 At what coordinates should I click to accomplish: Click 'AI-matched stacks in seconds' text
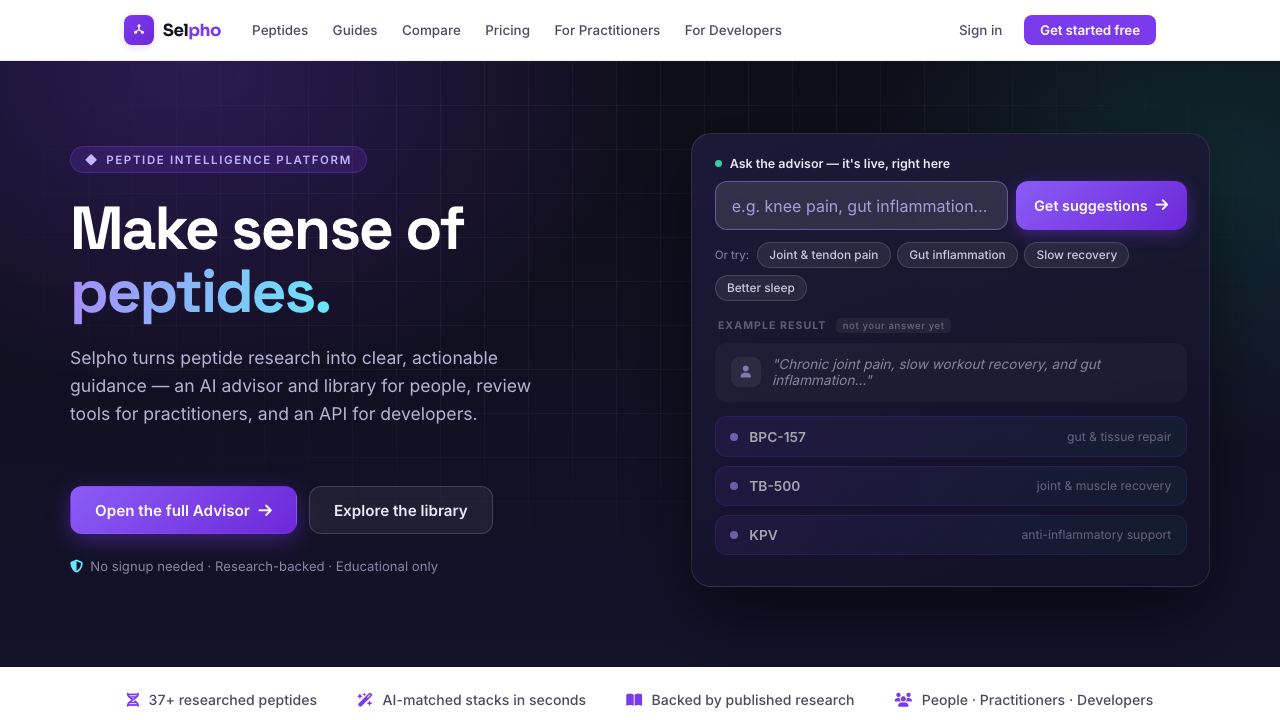pos(484,700)
